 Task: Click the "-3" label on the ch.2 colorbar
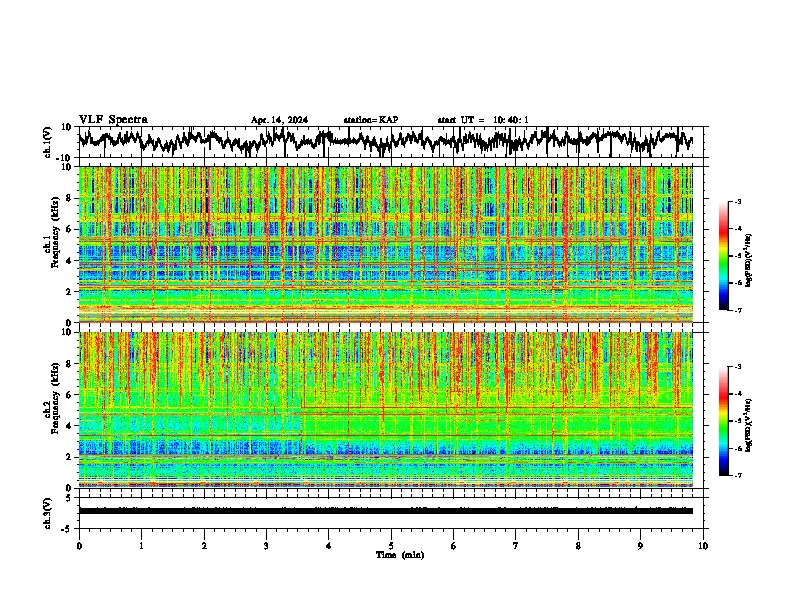(x=738, y=367)
